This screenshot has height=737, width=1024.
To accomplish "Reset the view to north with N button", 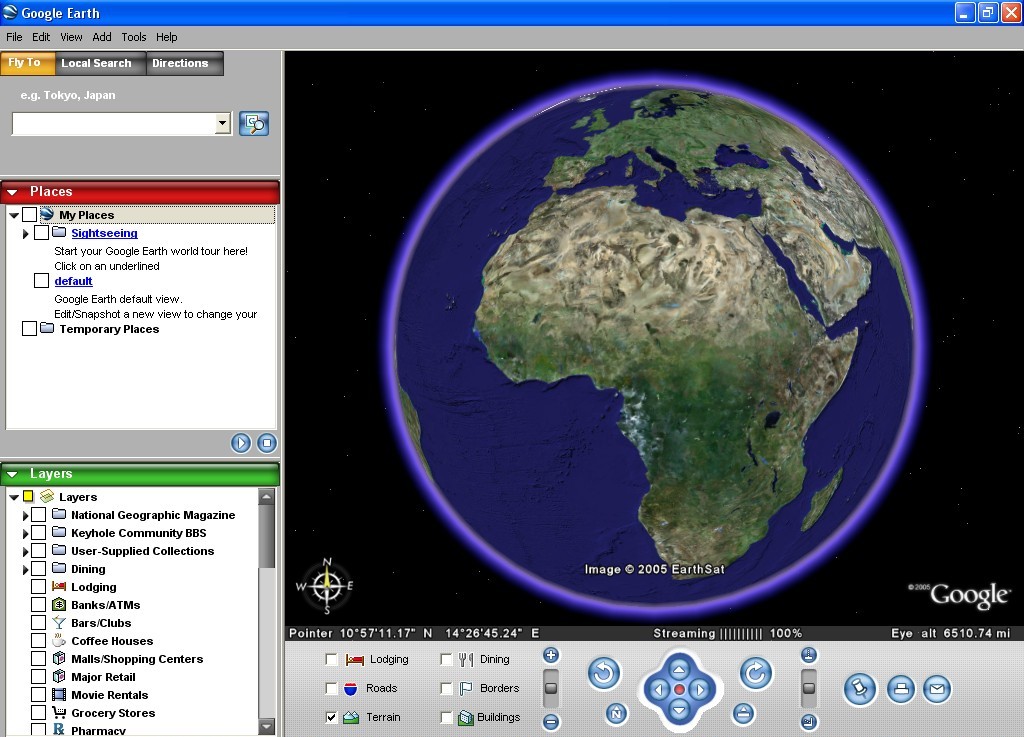I will 616,713.
